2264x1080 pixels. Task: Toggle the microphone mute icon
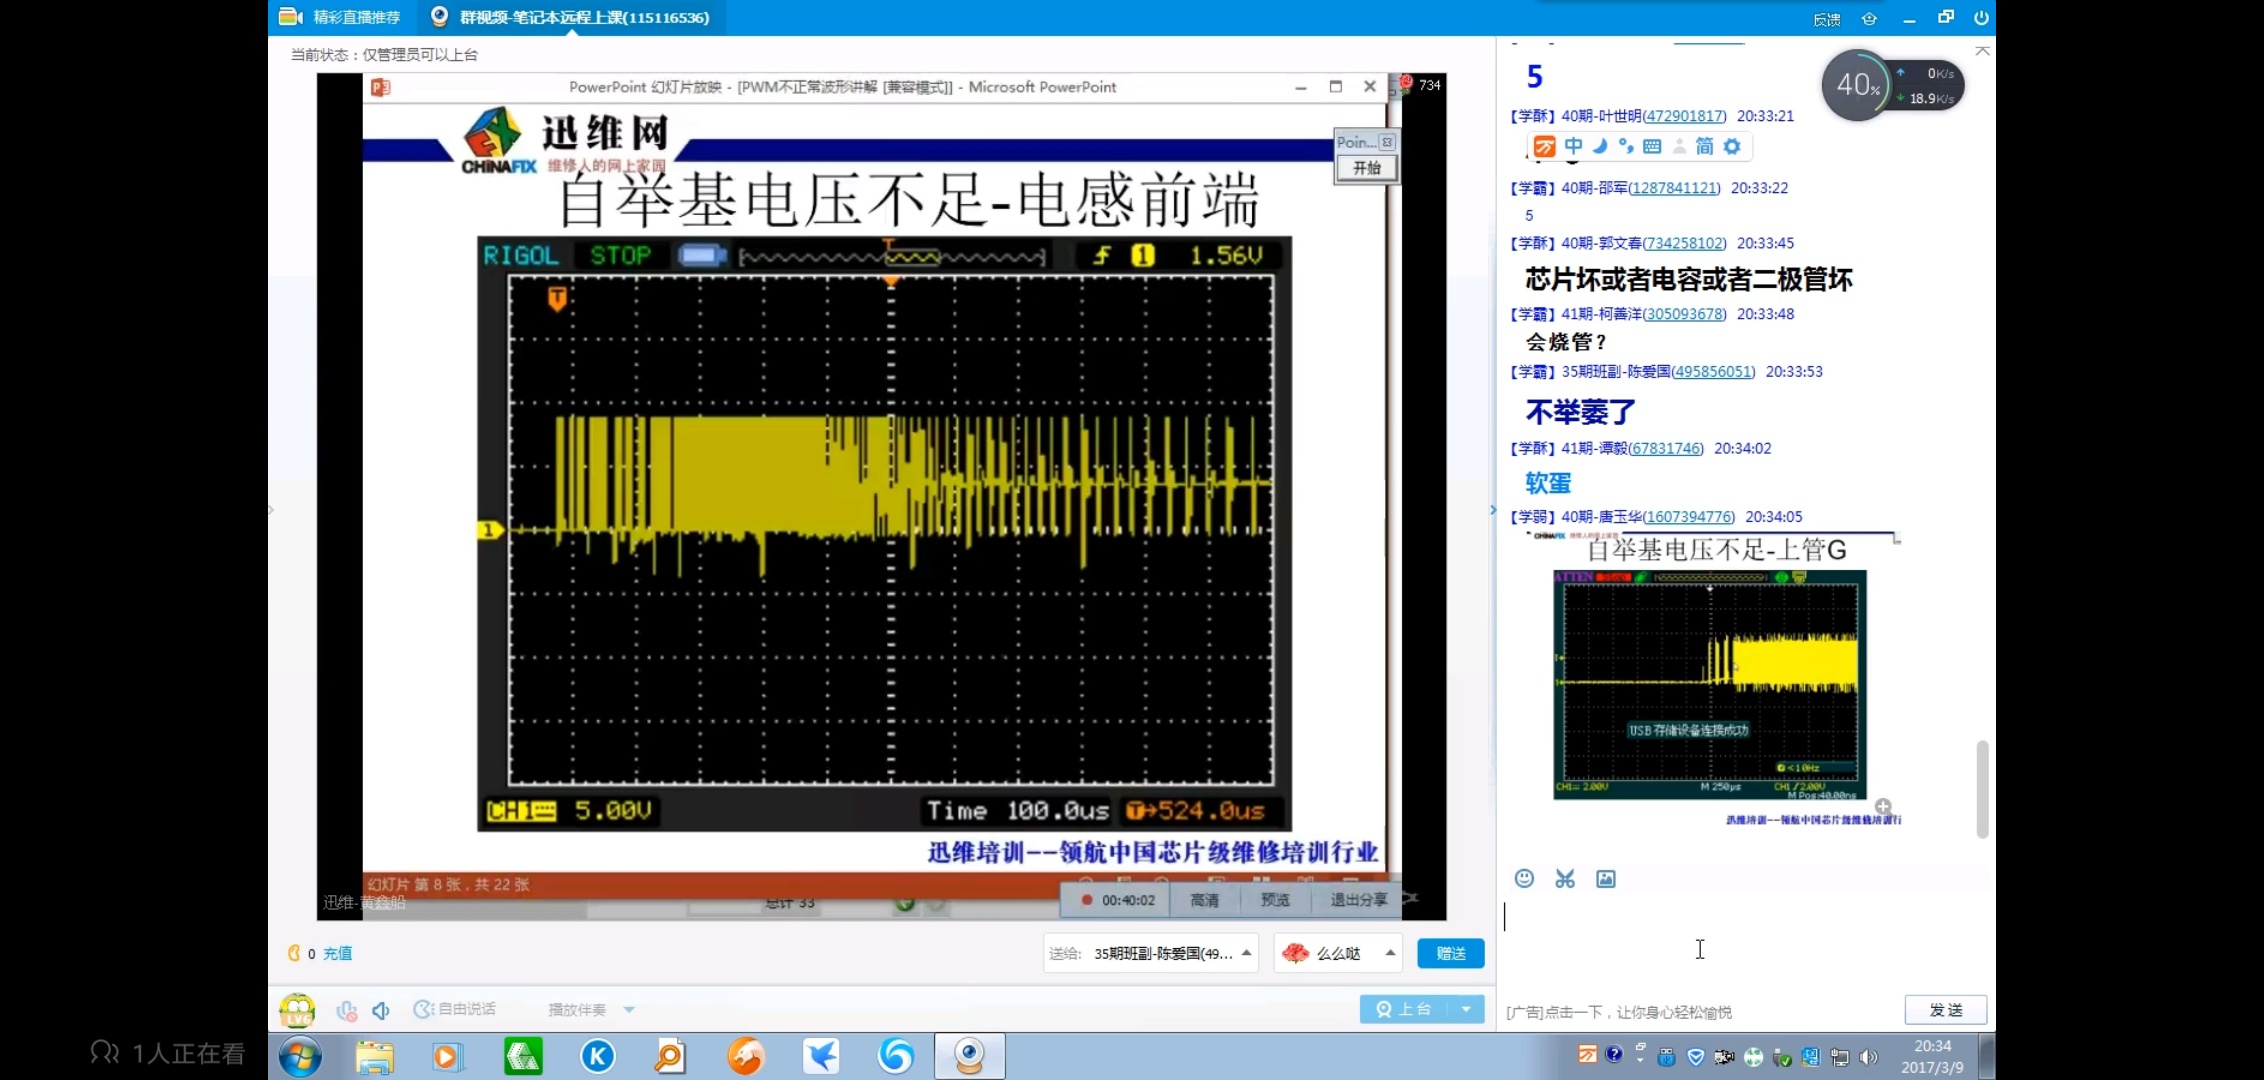coord(347,1010)
